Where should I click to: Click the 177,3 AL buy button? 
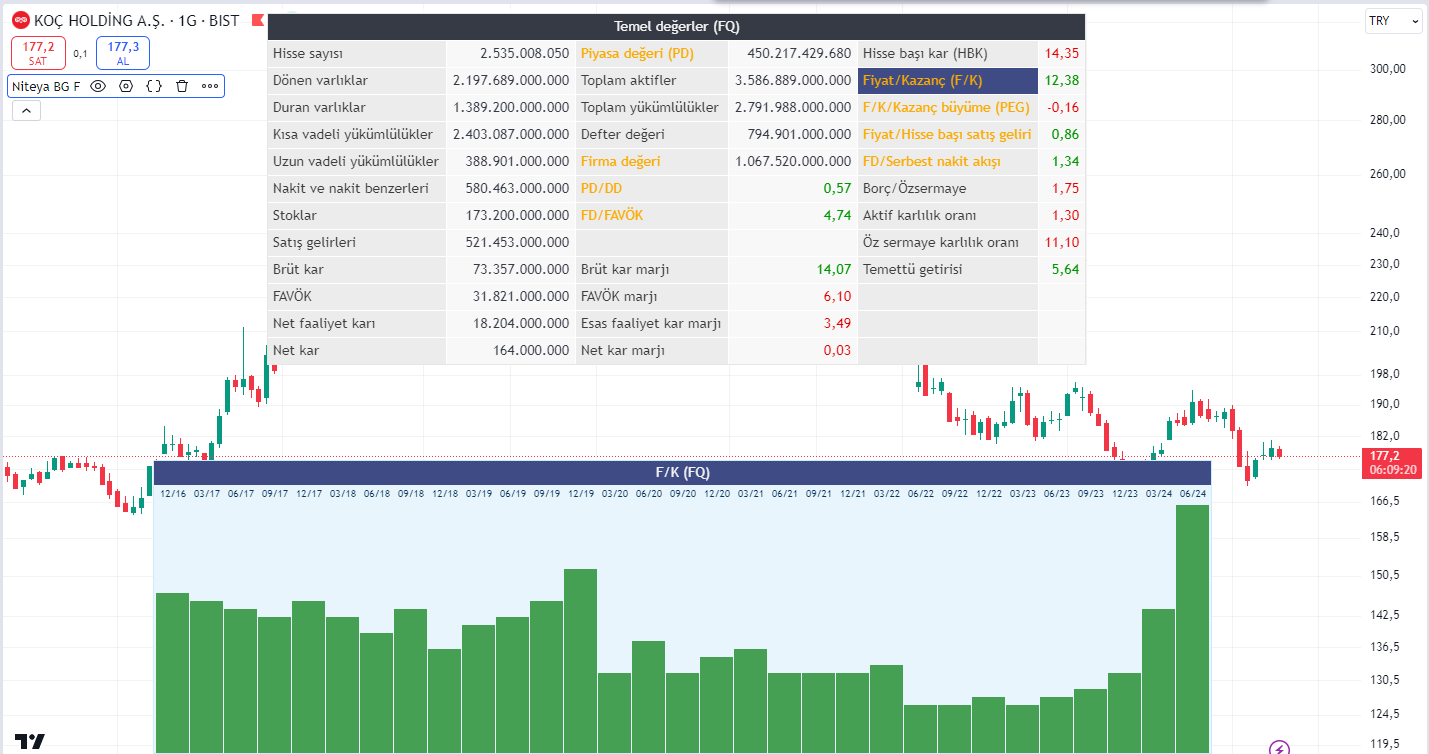click(x=123, y=52)
